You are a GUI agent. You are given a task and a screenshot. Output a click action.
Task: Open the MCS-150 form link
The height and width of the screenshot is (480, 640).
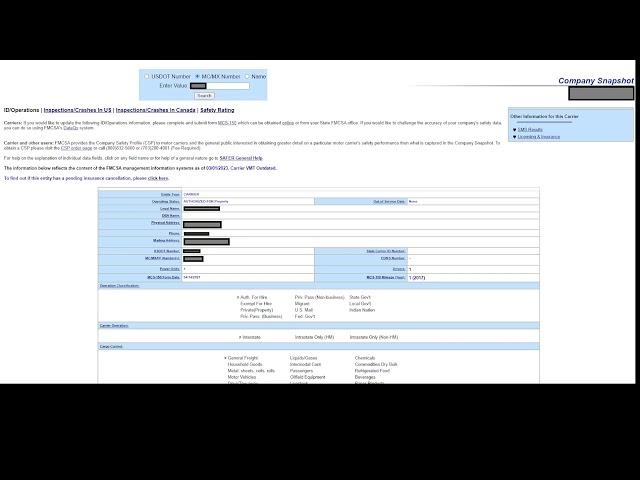click(227, 122)
